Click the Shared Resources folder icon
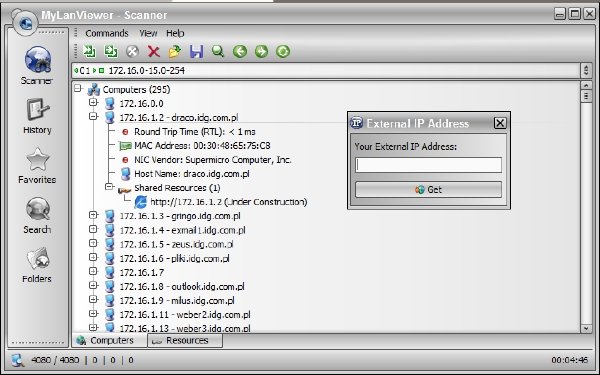This screenshot has width=600, height=375. coord(125,189)
